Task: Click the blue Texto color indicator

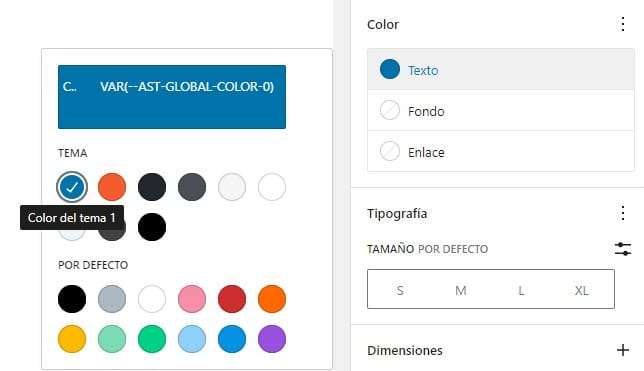Action: pos(390,69)
